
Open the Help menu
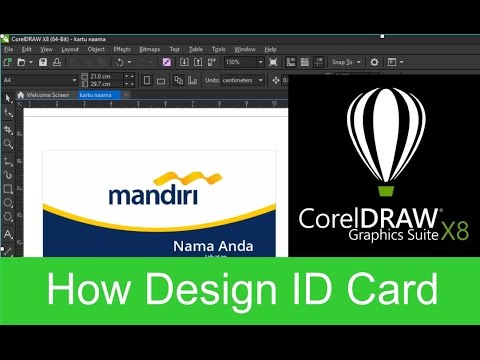pos(270,49)
